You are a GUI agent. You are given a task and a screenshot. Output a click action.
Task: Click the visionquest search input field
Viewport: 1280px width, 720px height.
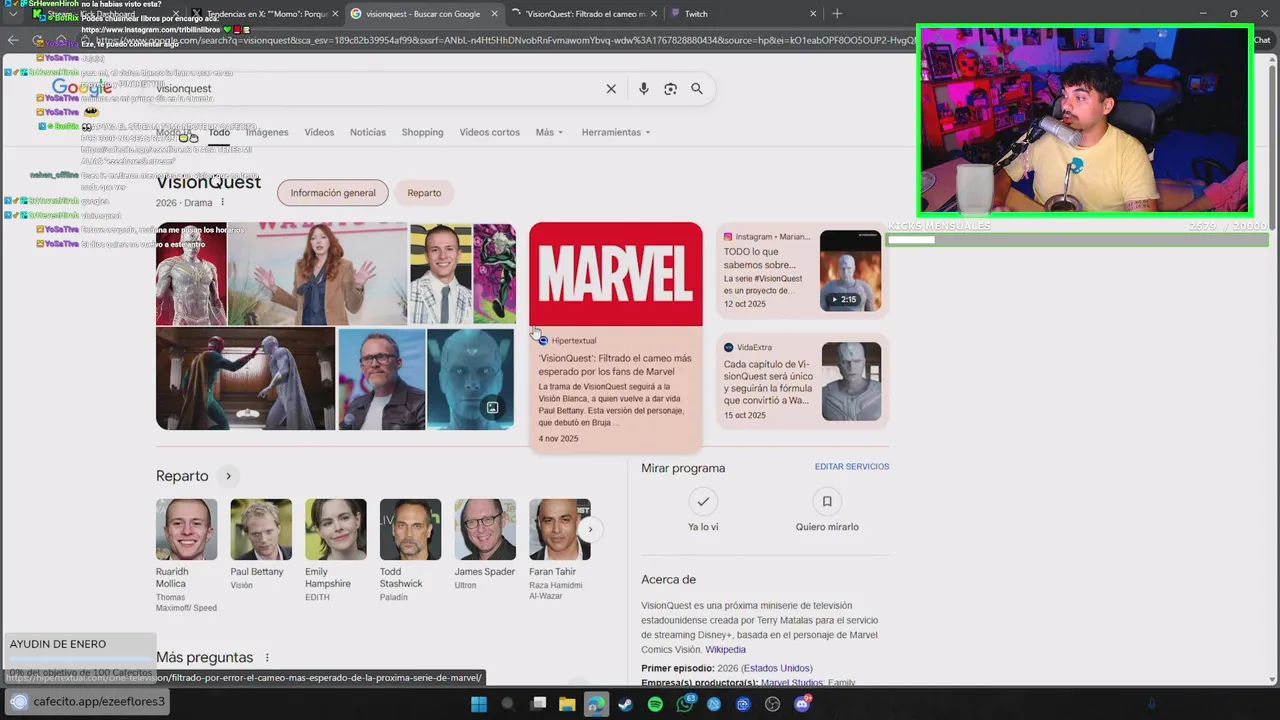(375, 89)
